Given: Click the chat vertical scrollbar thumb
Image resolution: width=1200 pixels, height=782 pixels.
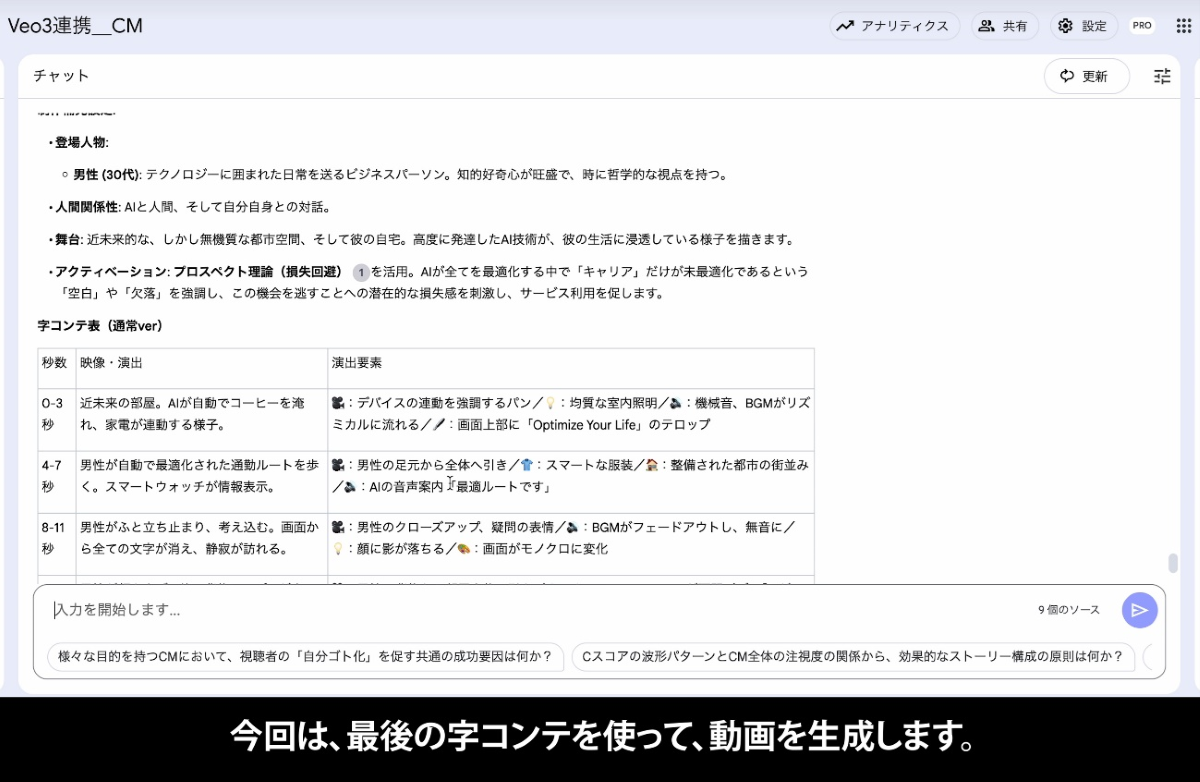Looking at the screenshot, I should tap(1173, 563).
